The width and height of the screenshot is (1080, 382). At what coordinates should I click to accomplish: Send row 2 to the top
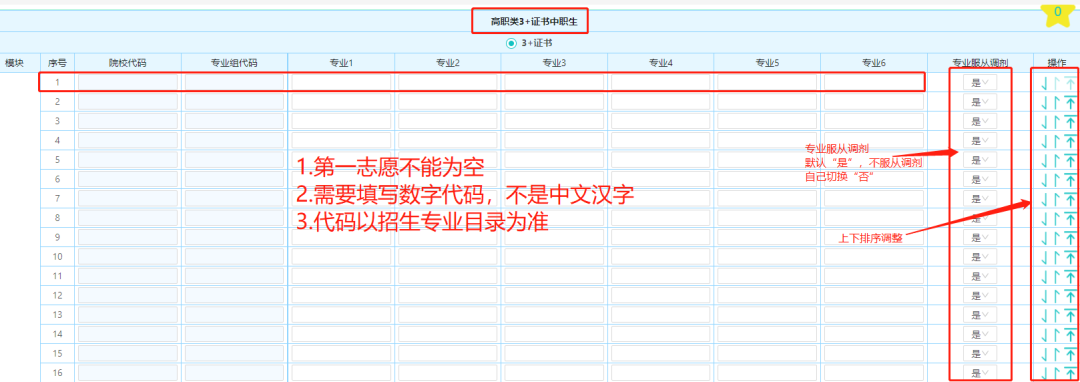point(1070,103)
